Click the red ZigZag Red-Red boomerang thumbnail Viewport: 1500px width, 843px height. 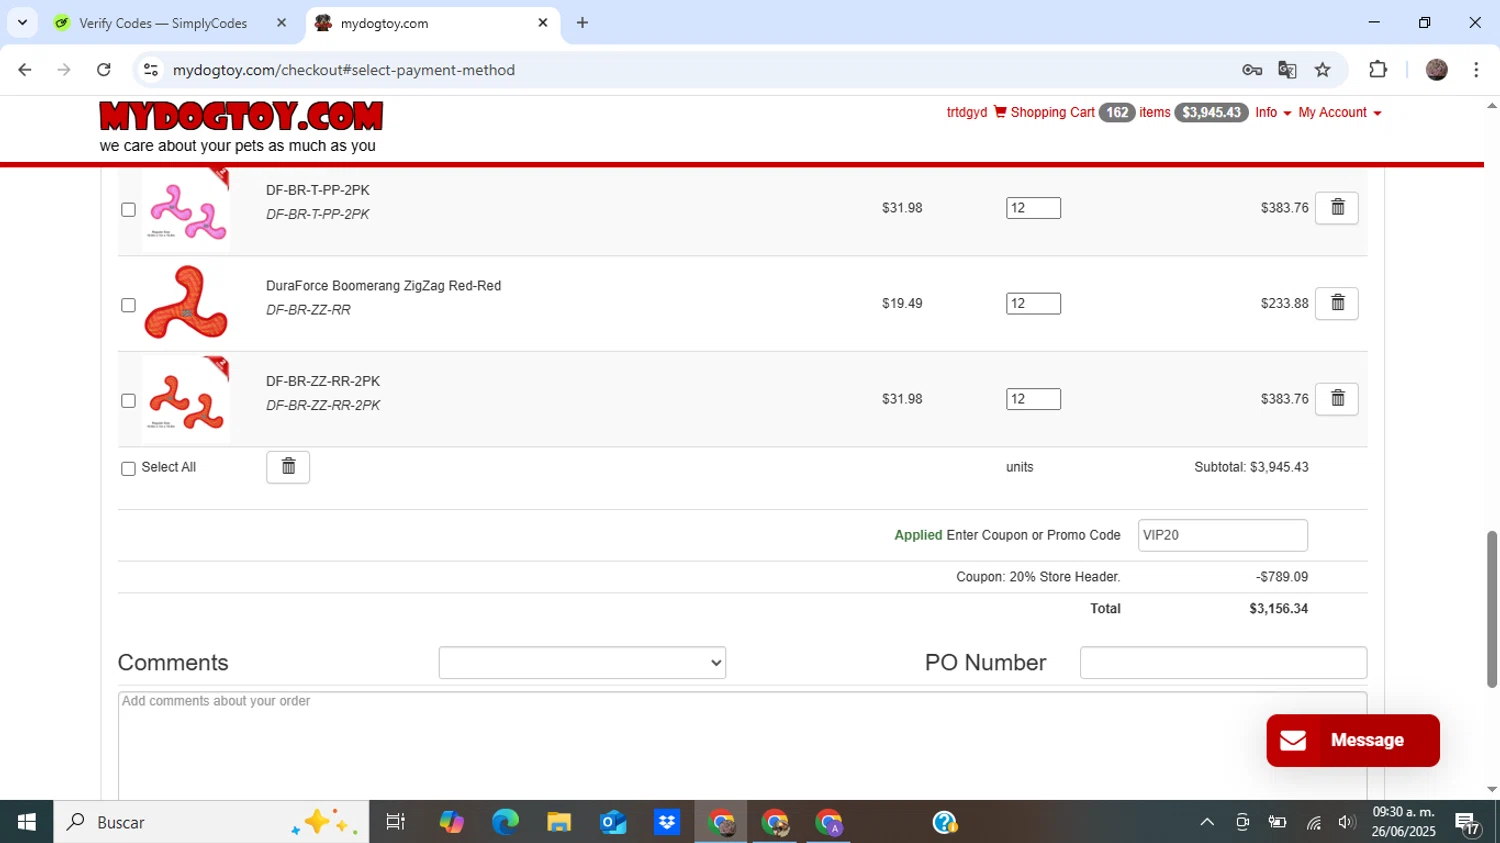pyautogui.click(x=186, y=303)
